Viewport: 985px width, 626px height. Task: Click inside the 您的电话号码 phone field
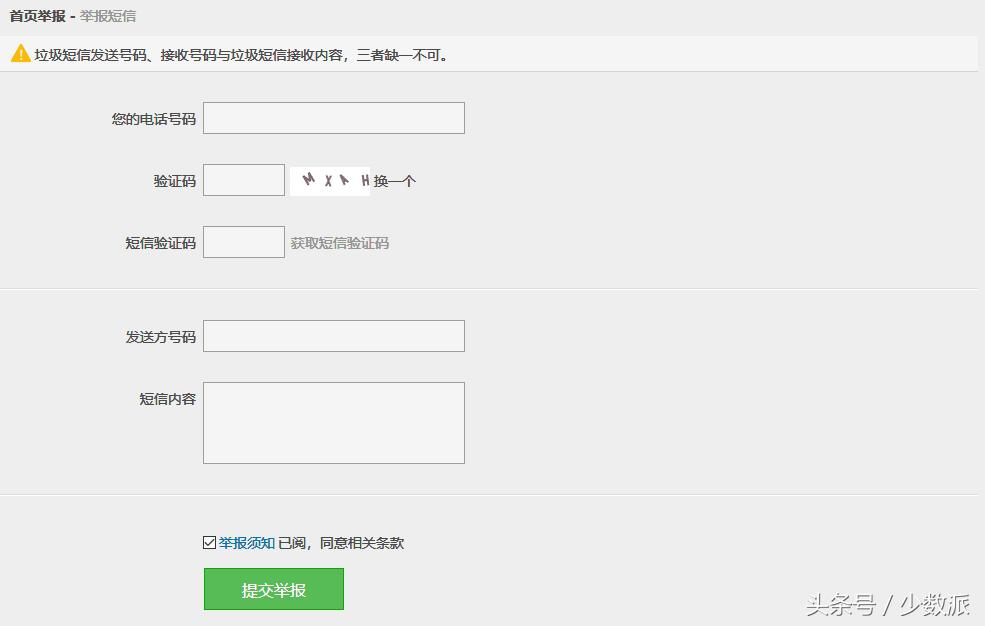(333, 117)
